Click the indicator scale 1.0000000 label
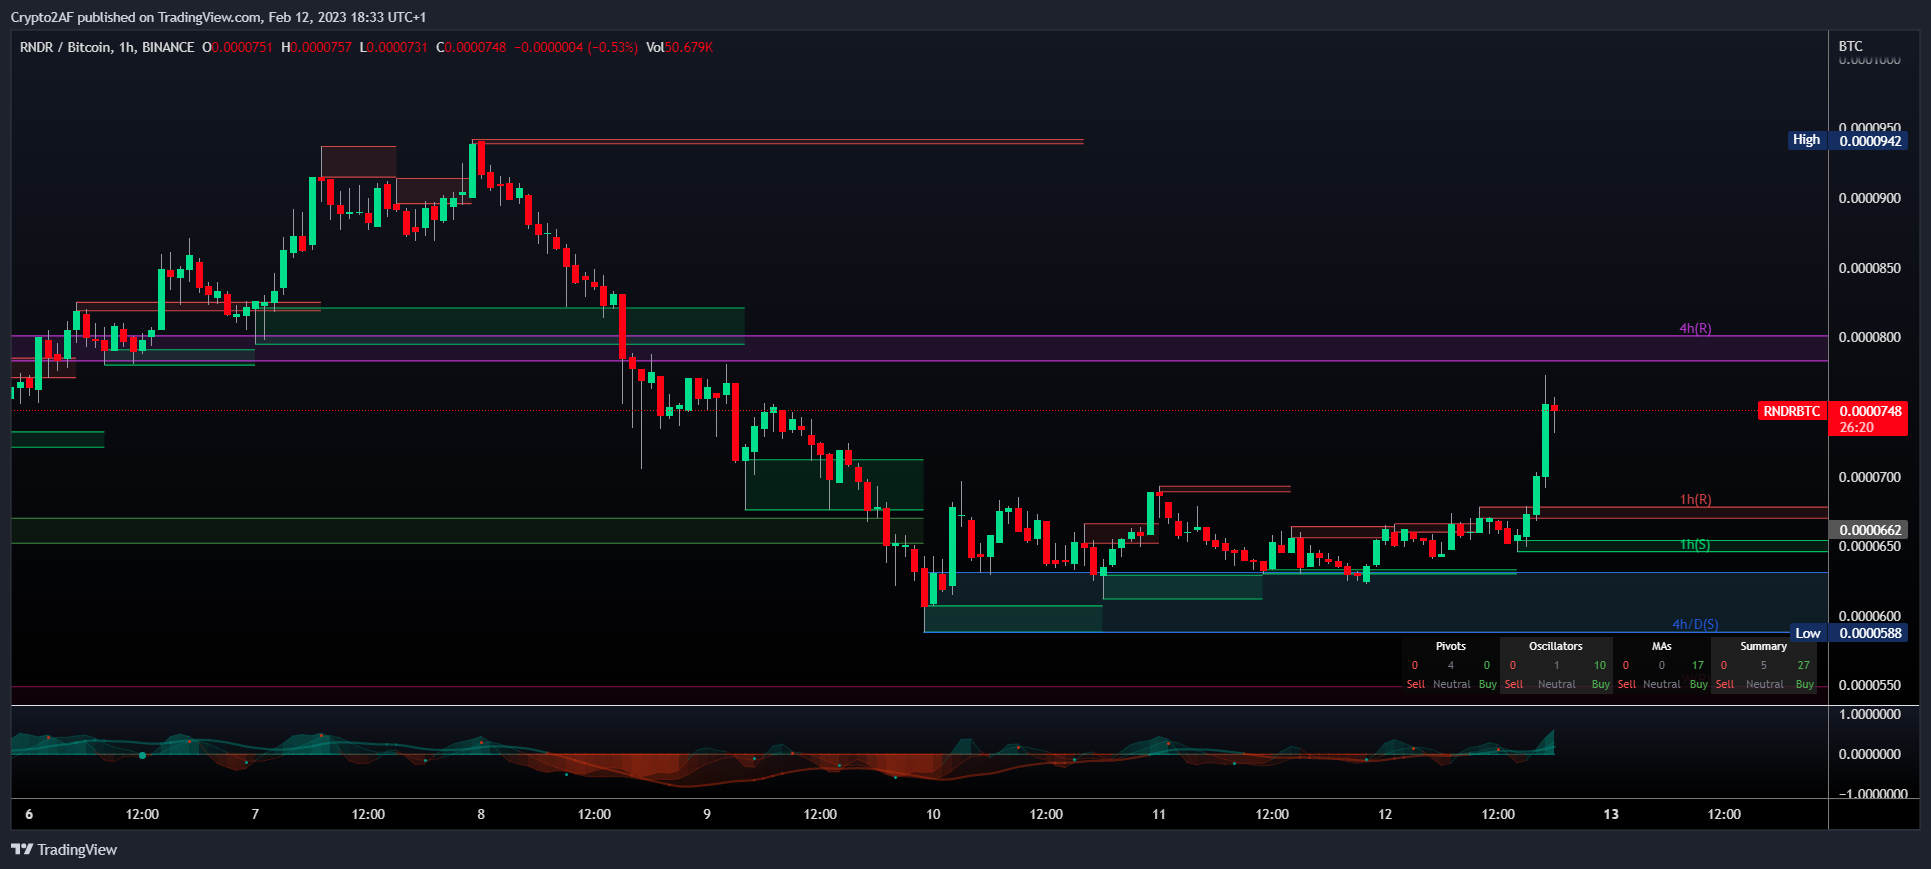This screenshot has width=1931, height=869. [x=1869, y=714]
